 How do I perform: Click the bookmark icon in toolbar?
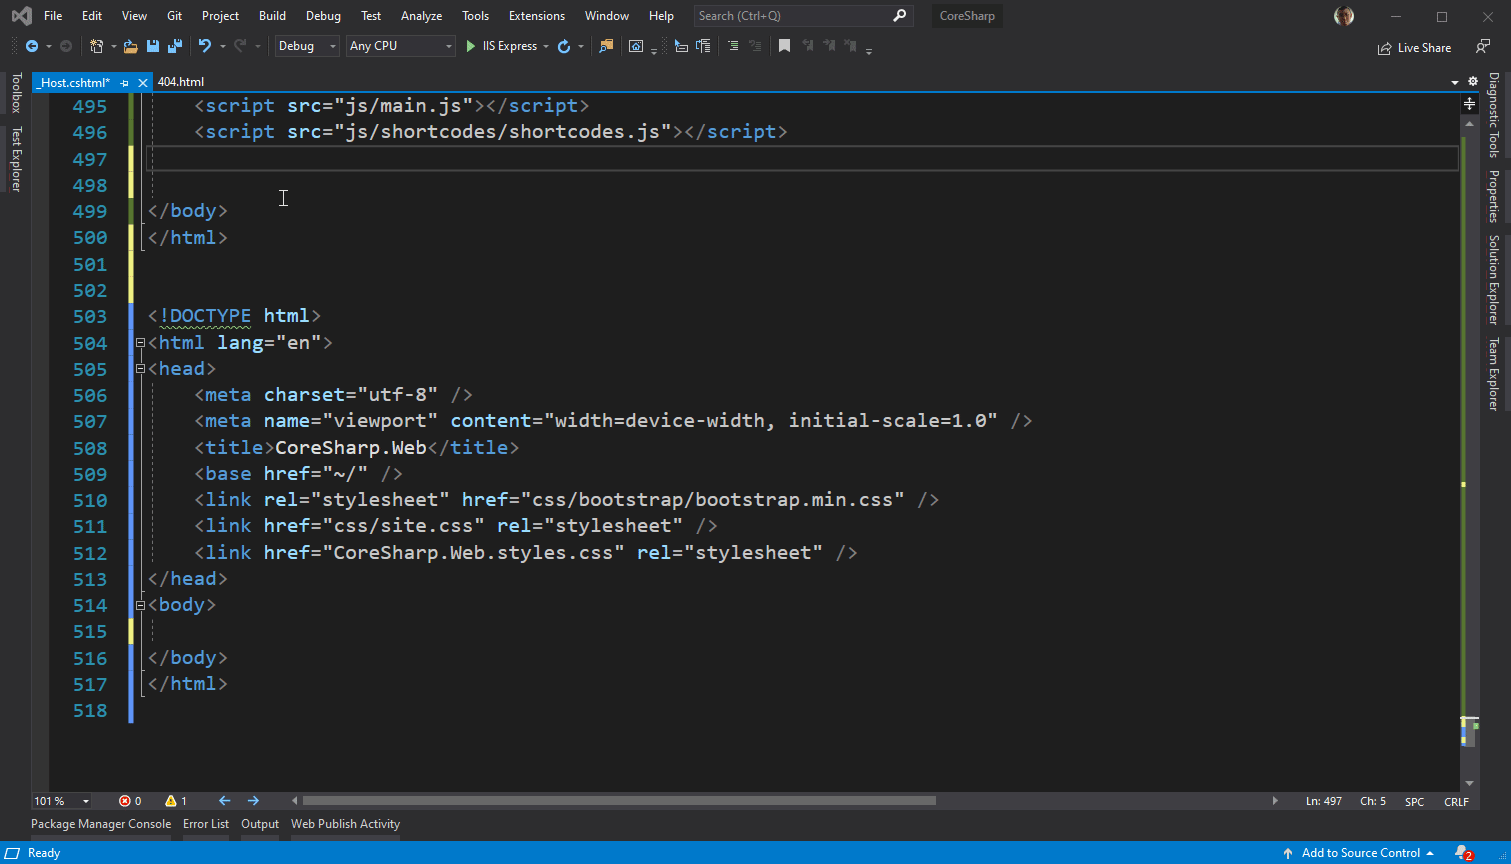point(784,46)
